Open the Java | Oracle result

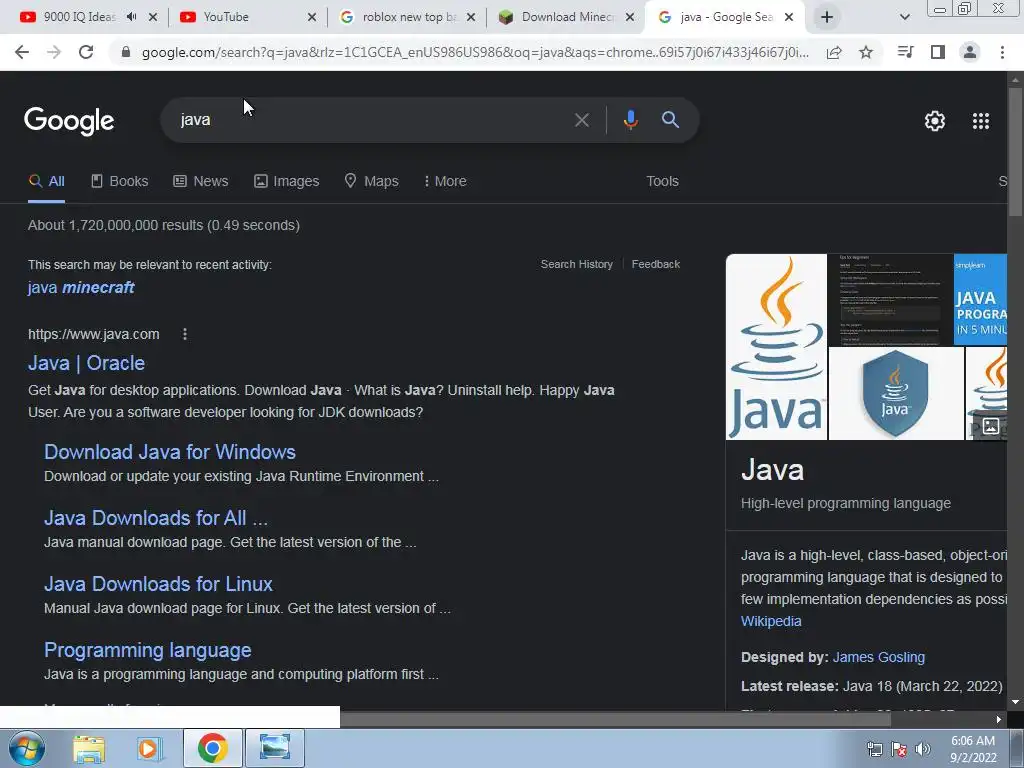click(x=86, y=363)
